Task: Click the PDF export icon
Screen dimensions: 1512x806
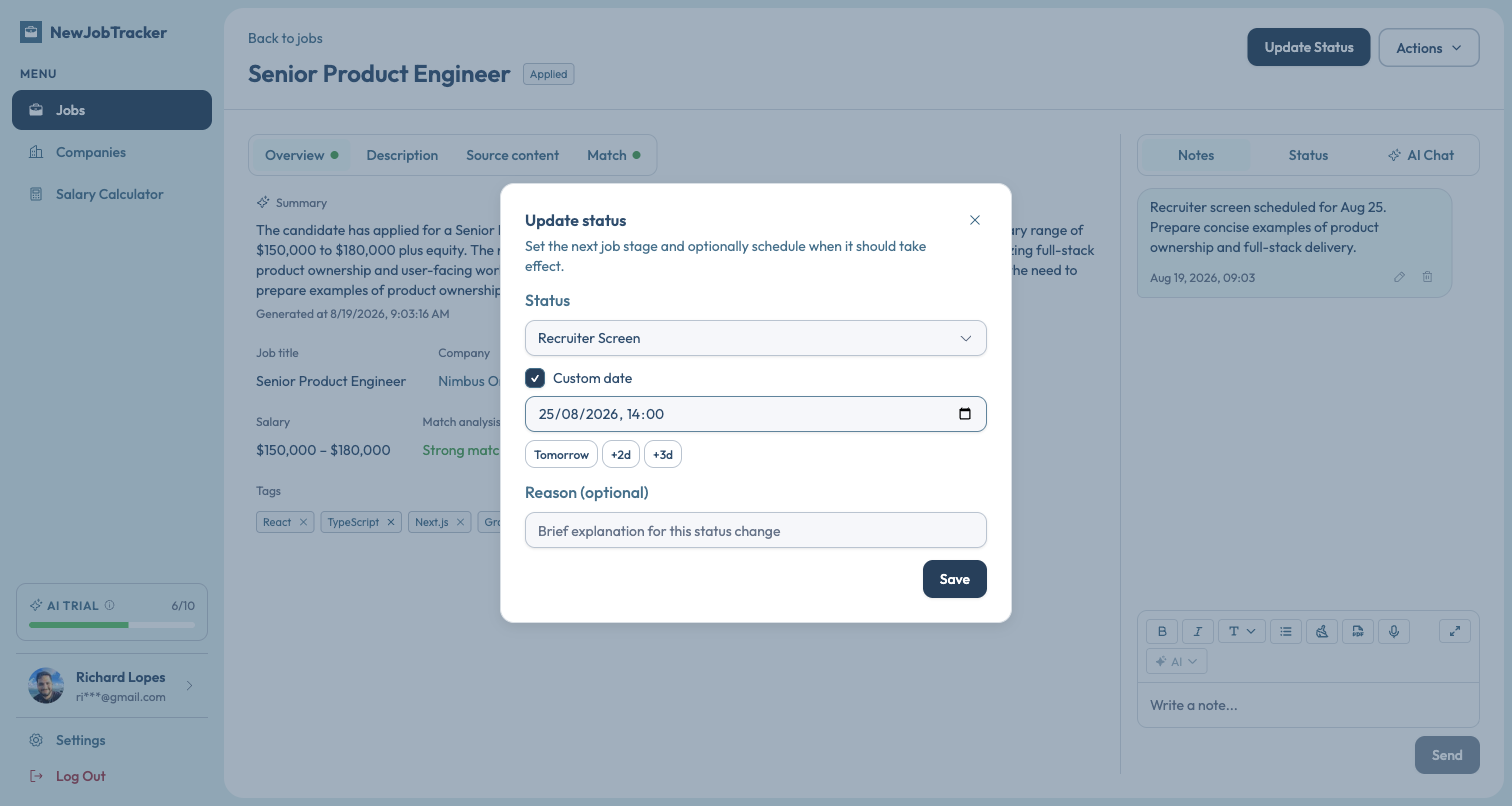Action: pyautogui.click(x=1358, y=631)
